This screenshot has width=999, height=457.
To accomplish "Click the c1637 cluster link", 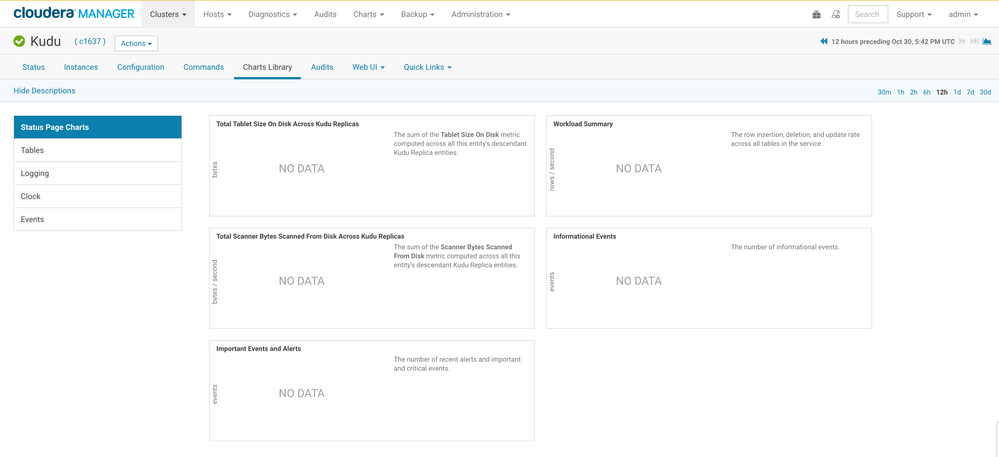I will tap(91, 41).
